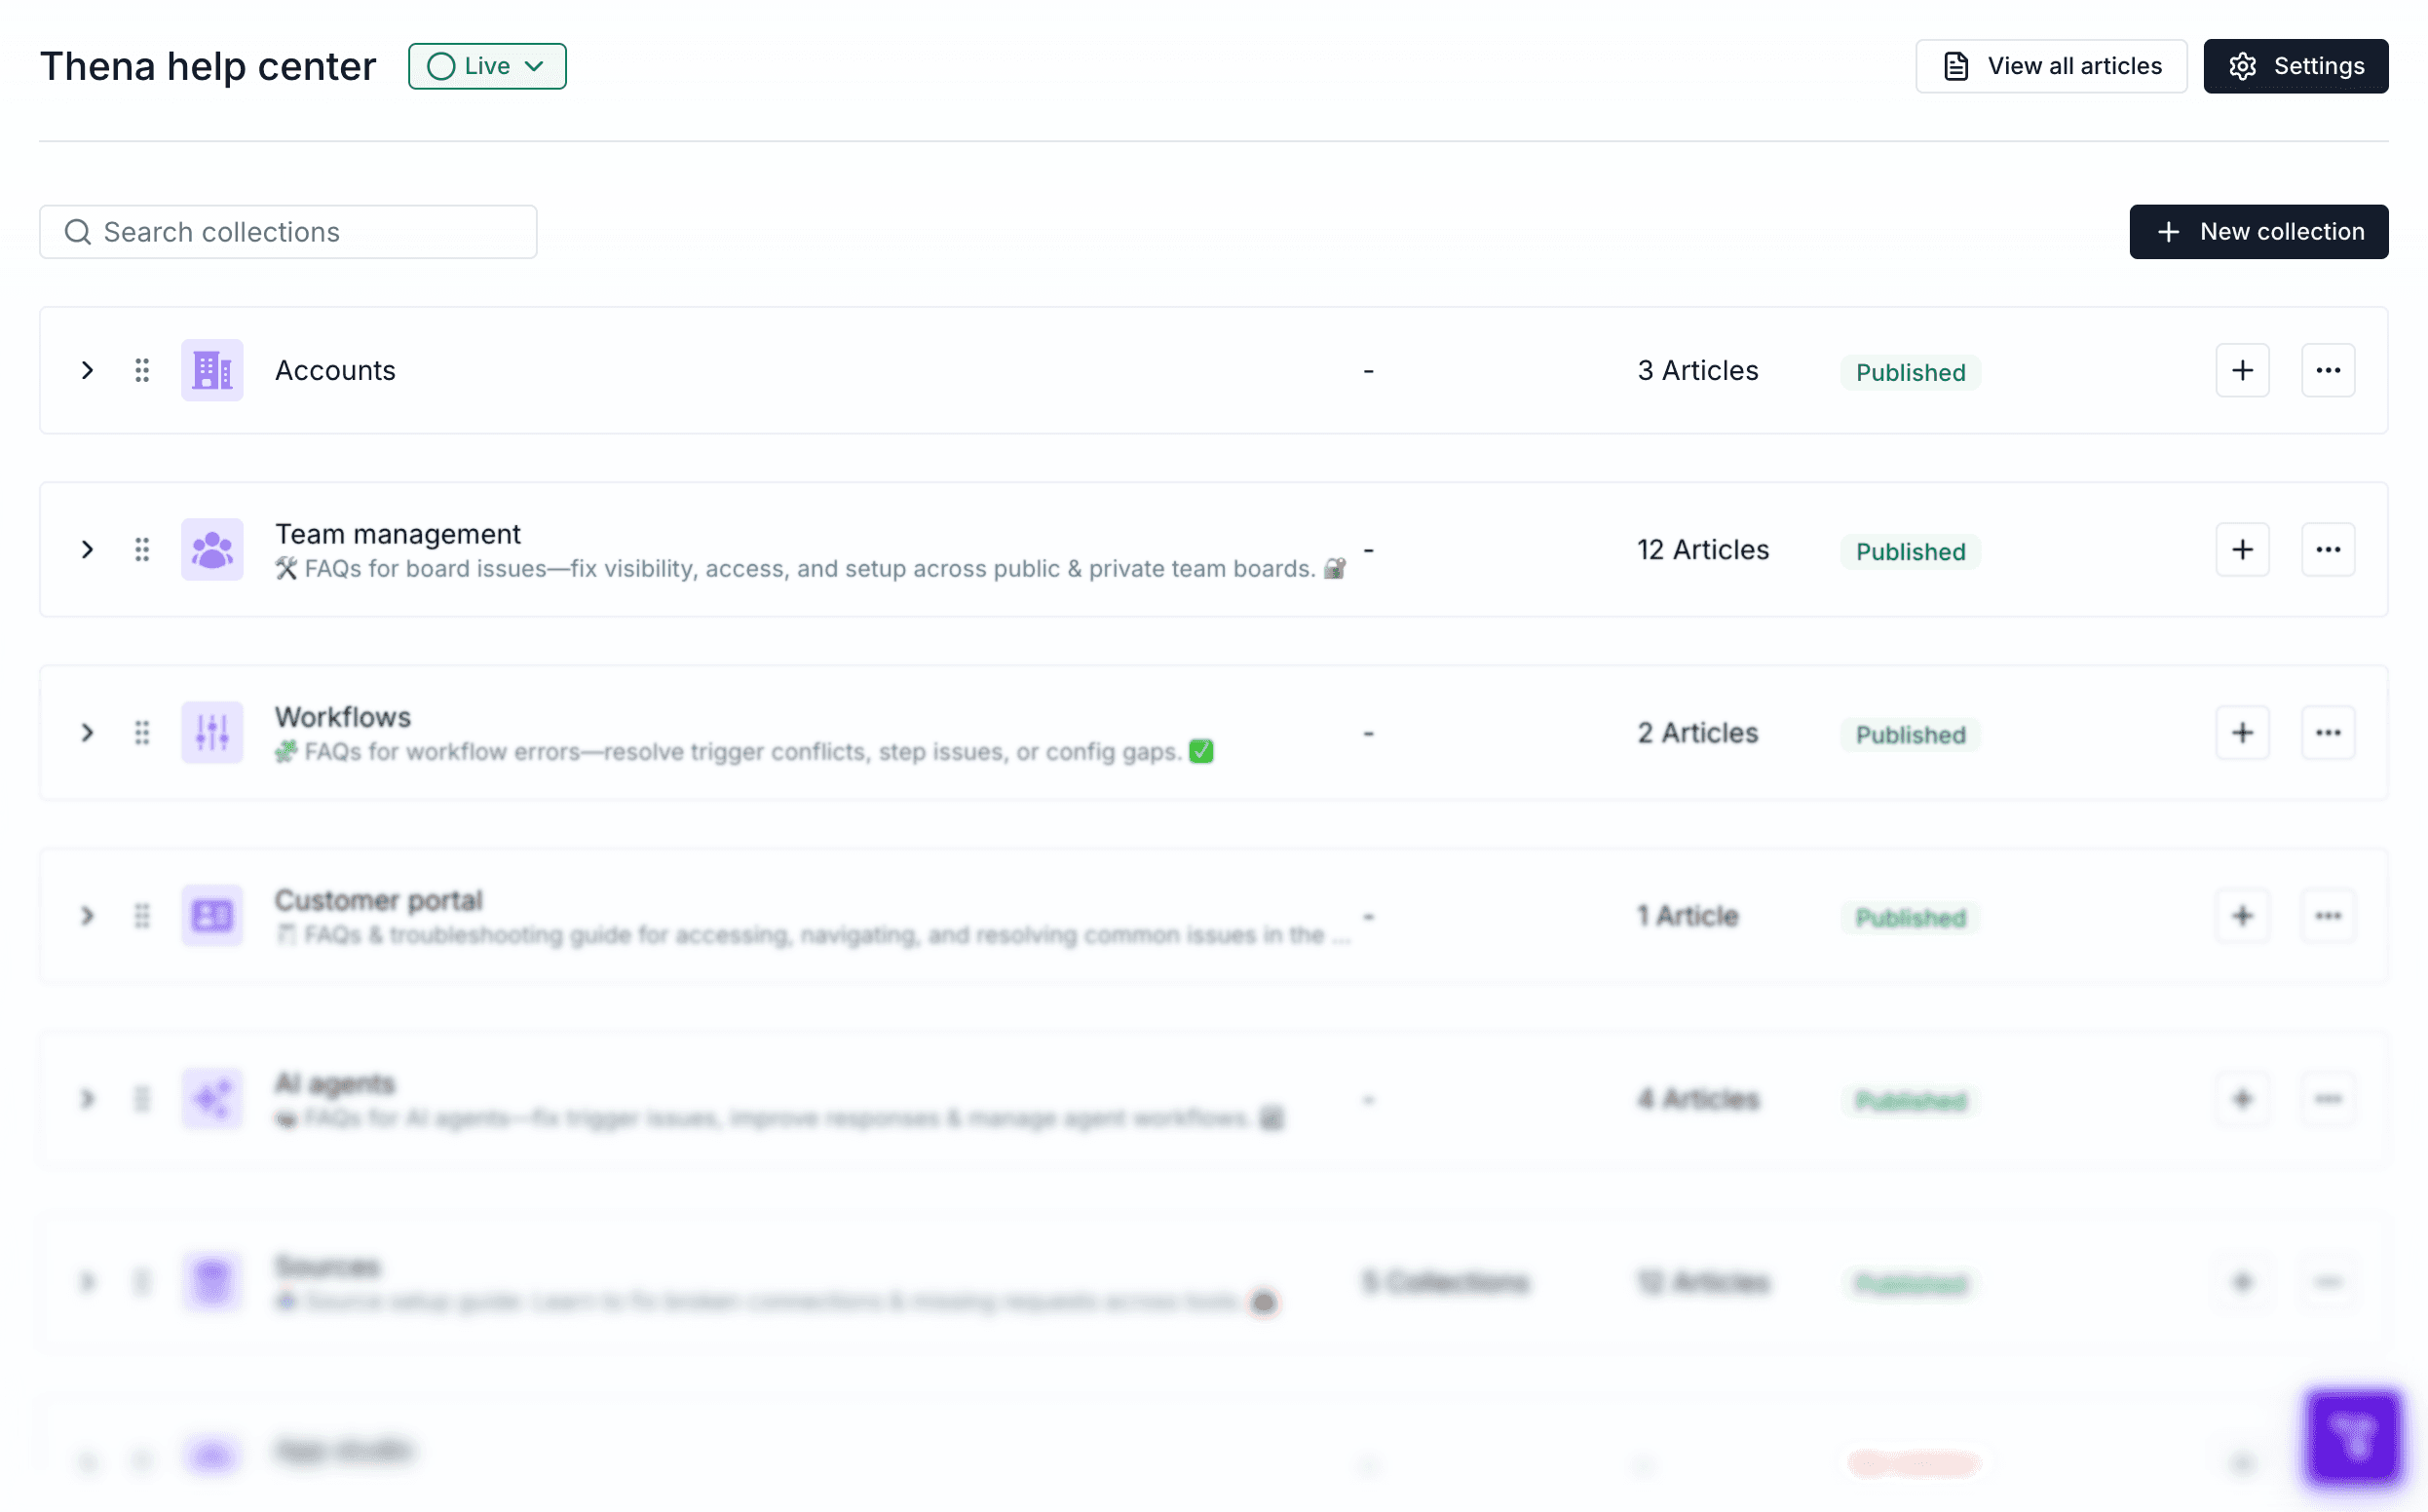Create a New collection
Viewport: 2428px width, 1512px height.
pos(2258,232)
